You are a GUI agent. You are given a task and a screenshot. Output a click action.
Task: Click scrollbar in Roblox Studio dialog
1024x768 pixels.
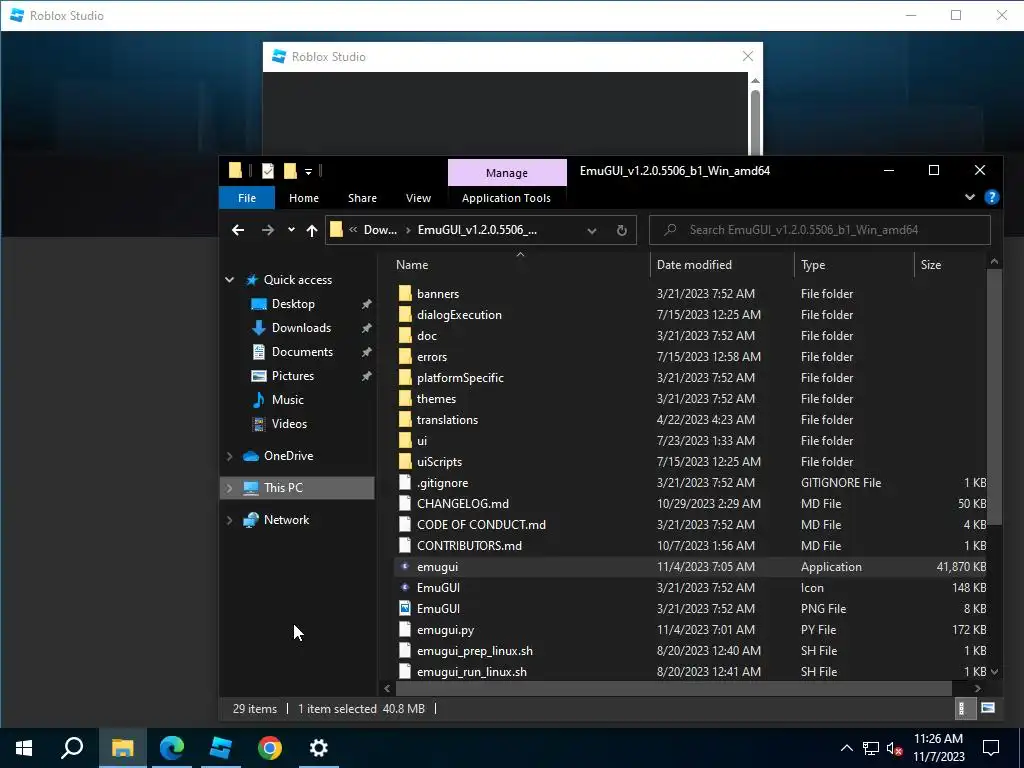click(755, 121)
